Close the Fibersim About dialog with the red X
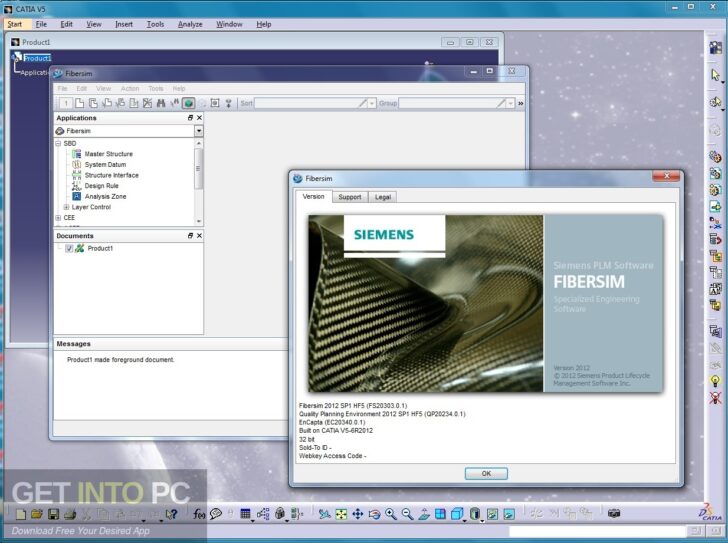This screenshot has width=728, height=543. pyautogui.click(x=667, y=176)
